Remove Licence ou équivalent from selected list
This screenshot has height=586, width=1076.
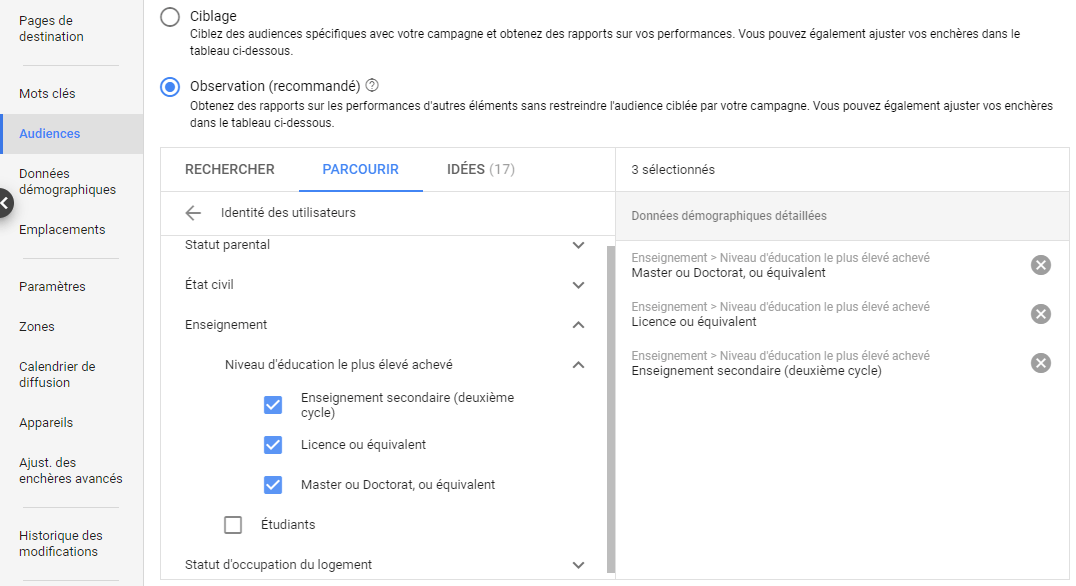1040,314
